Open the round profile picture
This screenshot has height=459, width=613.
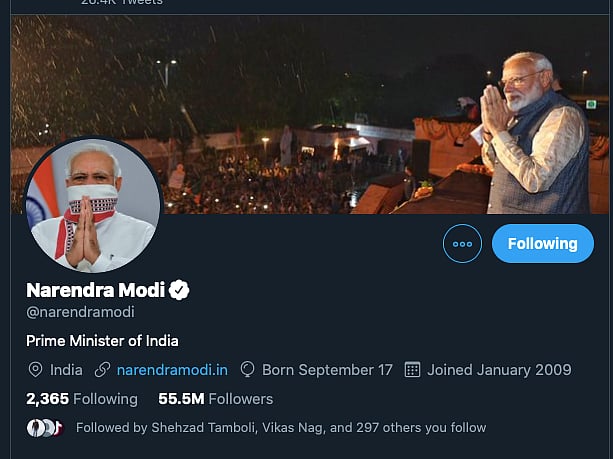coord(92,206)
